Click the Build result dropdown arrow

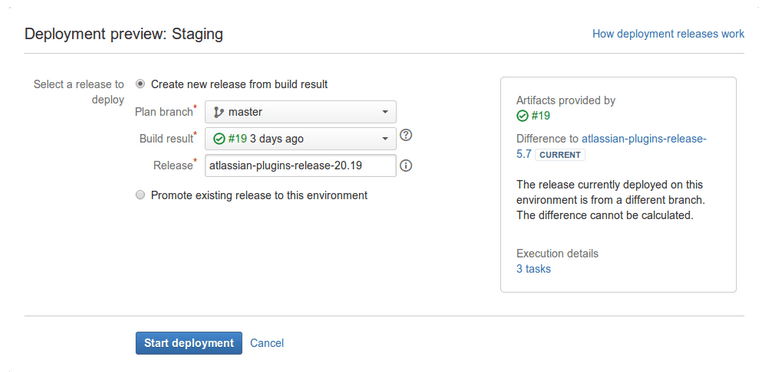385,139
